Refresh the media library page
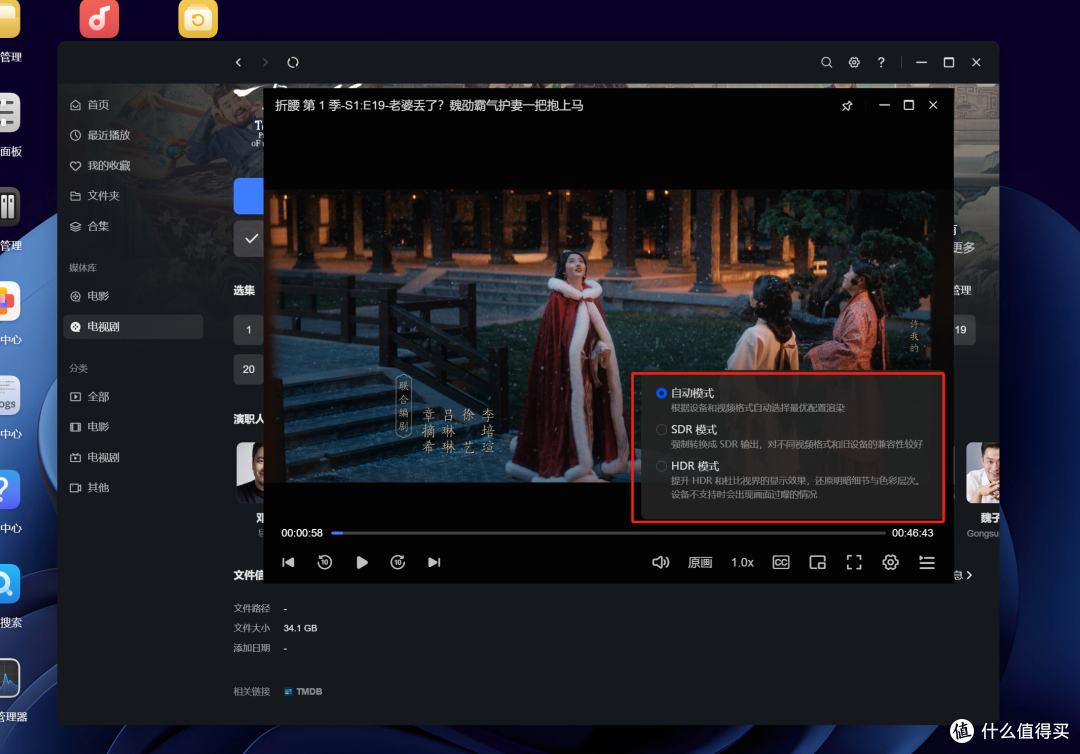This screenshot has height=754, width=1080. point(293,62)
